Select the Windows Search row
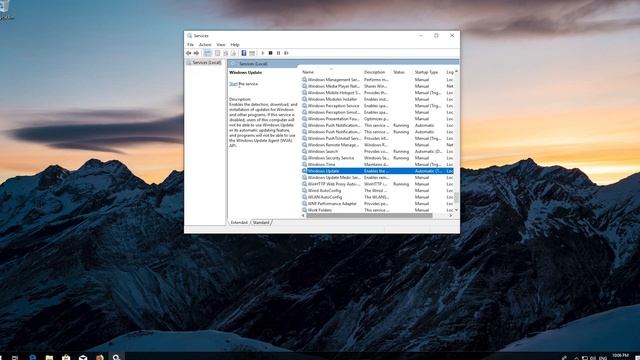 pyautogui.click(x=378, y=151)
